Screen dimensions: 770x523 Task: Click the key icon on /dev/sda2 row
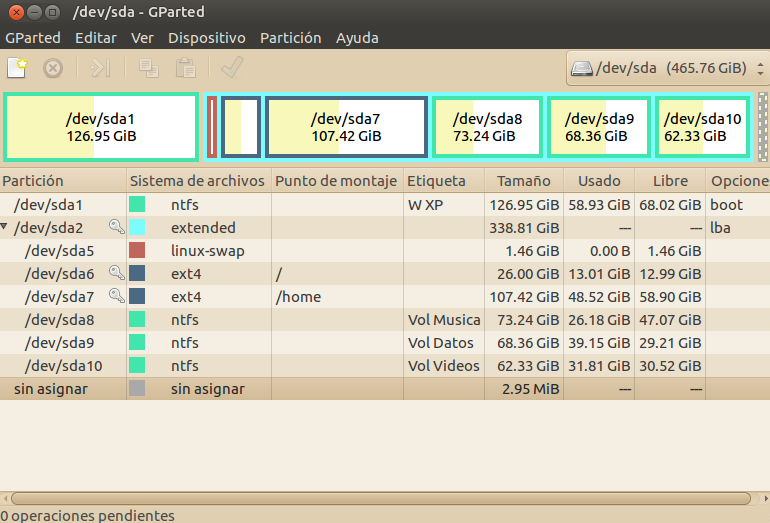116,227
